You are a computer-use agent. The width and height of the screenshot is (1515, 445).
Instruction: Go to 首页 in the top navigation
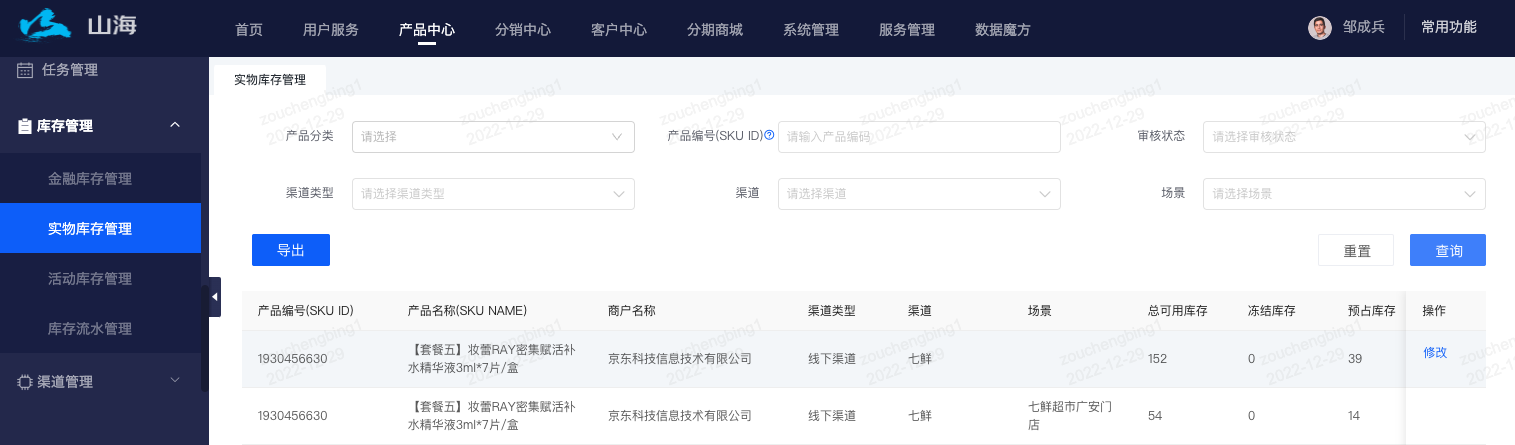coord(249,30)
